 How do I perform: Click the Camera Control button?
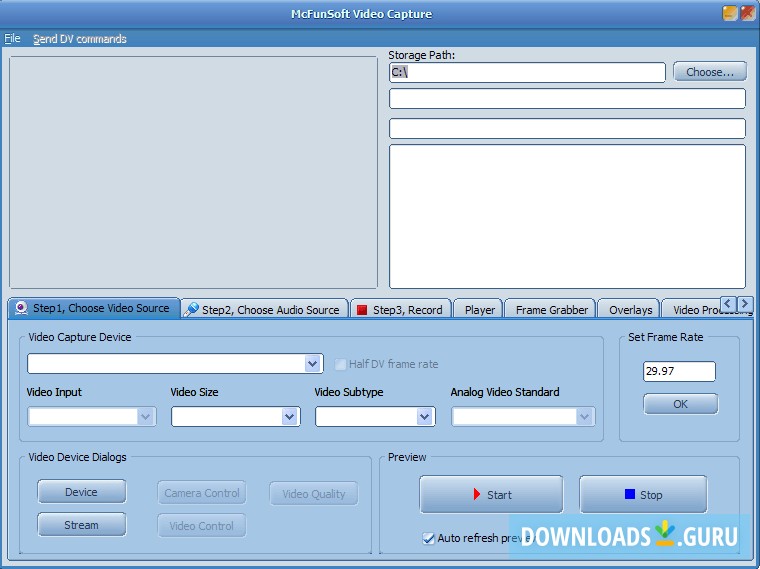[202, 493]
